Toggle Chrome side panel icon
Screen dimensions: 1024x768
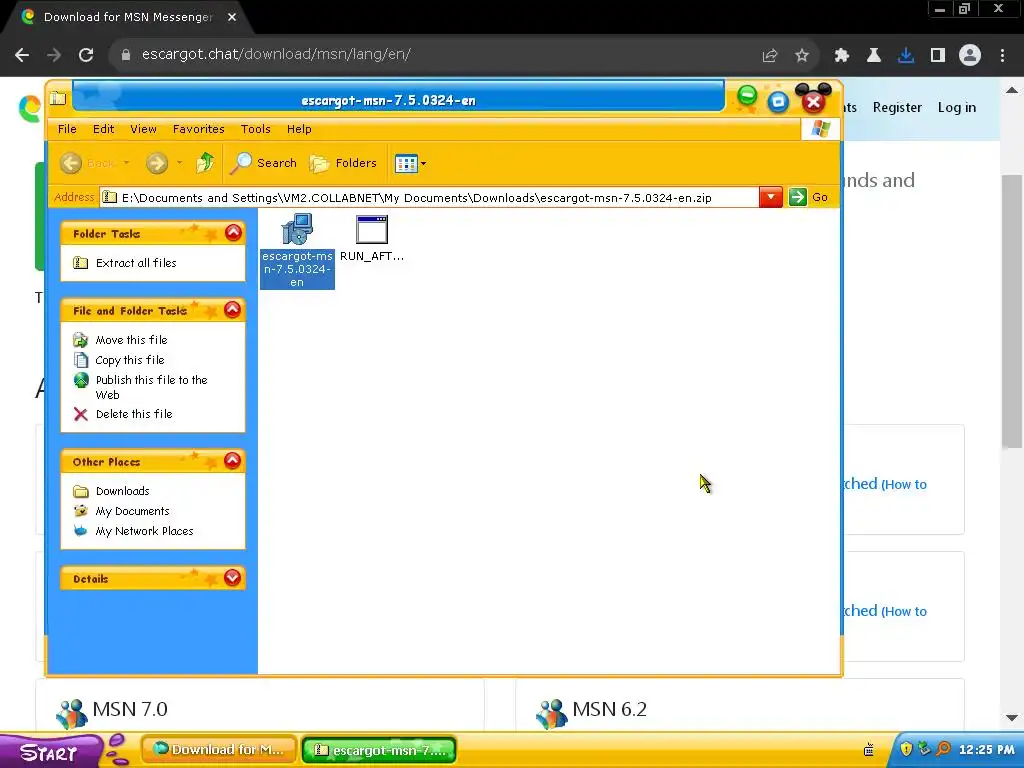coord(938,56)
